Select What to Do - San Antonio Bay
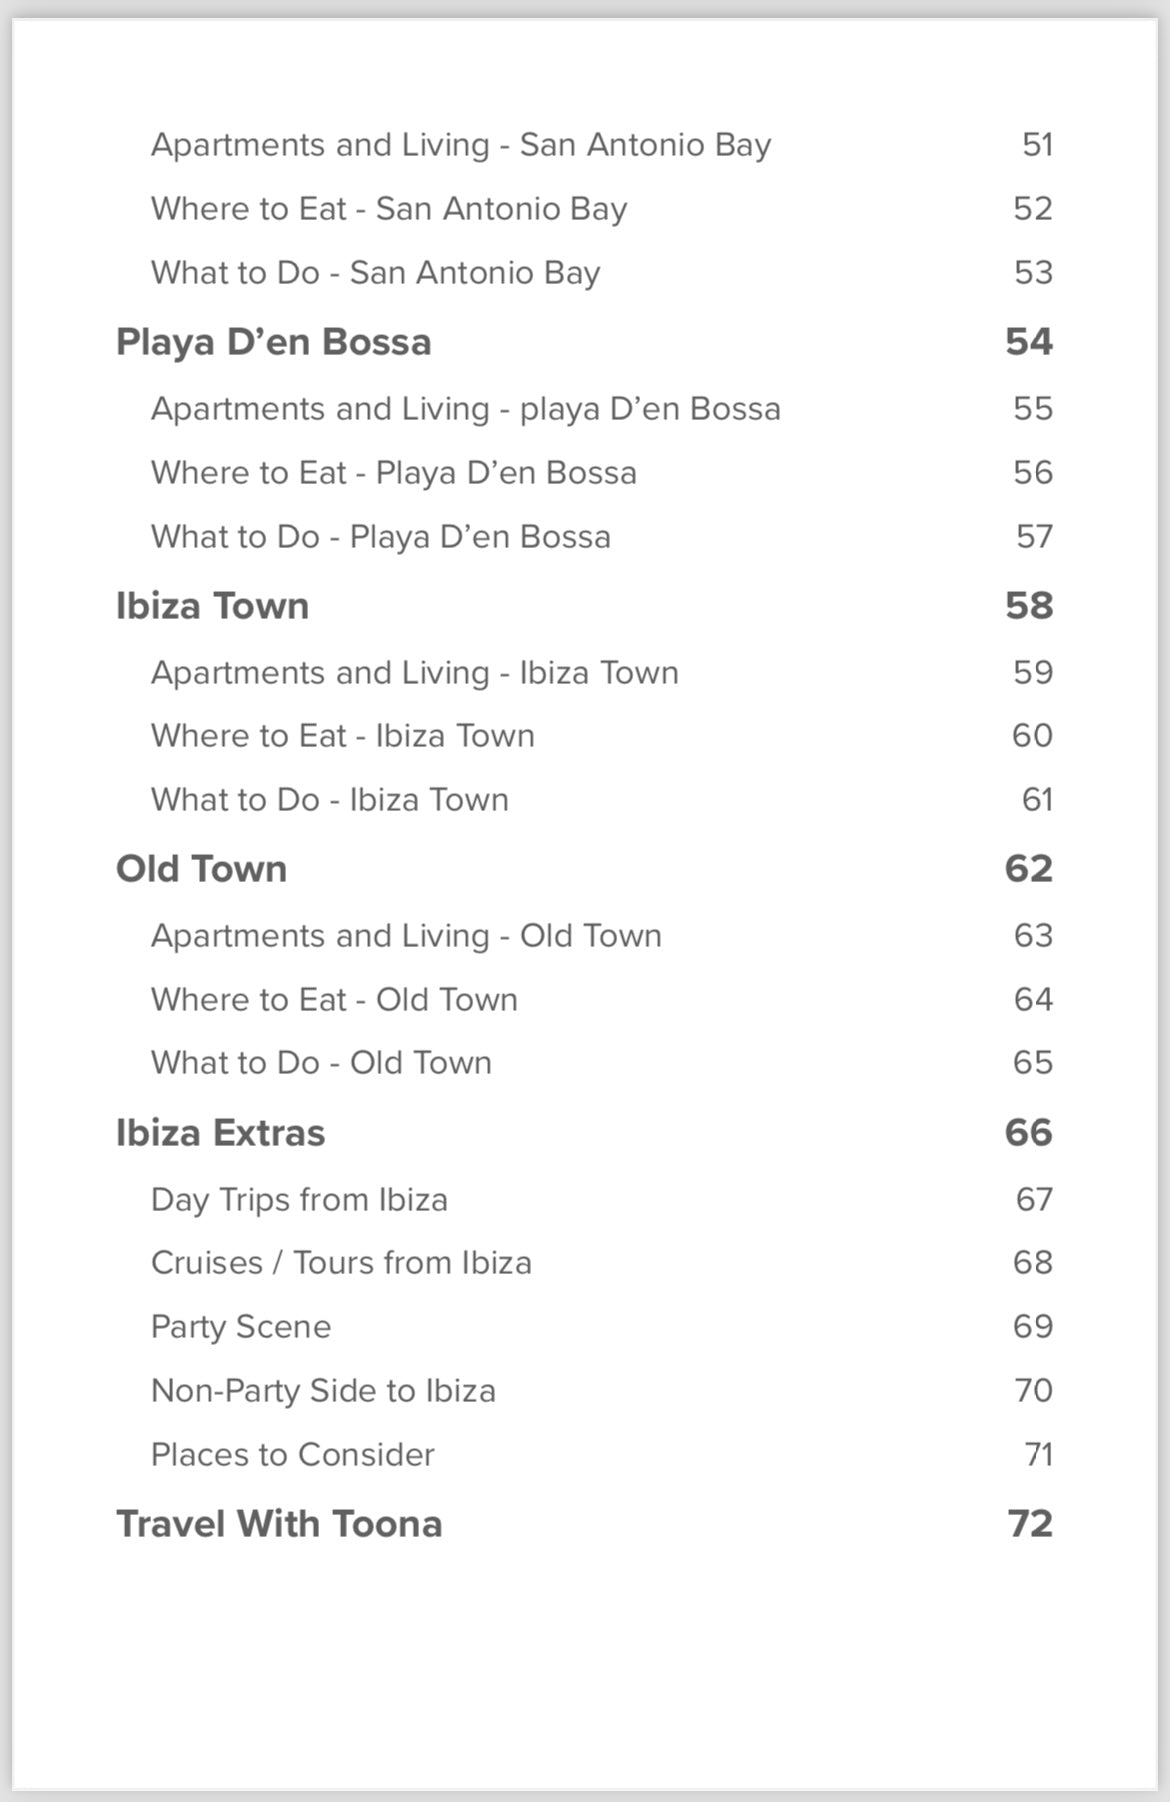This screenshot has height=1802, width=1170. [375, 273]
